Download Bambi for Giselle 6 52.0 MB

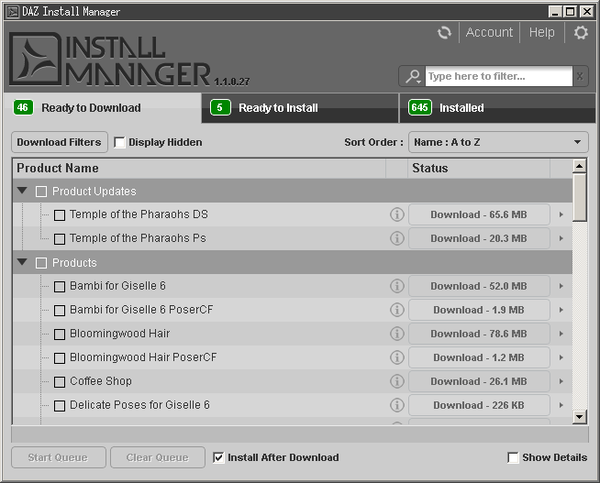(479, 286)
